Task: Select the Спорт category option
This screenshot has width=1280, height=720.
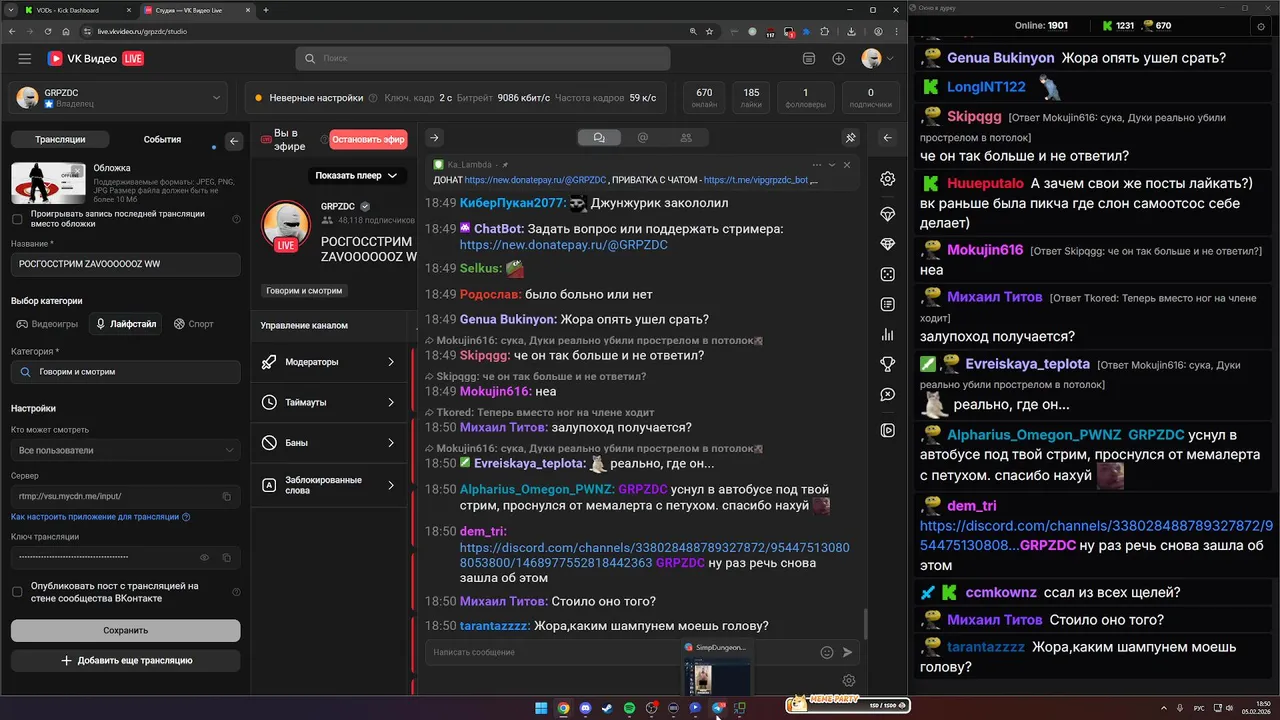Action: 194,324
